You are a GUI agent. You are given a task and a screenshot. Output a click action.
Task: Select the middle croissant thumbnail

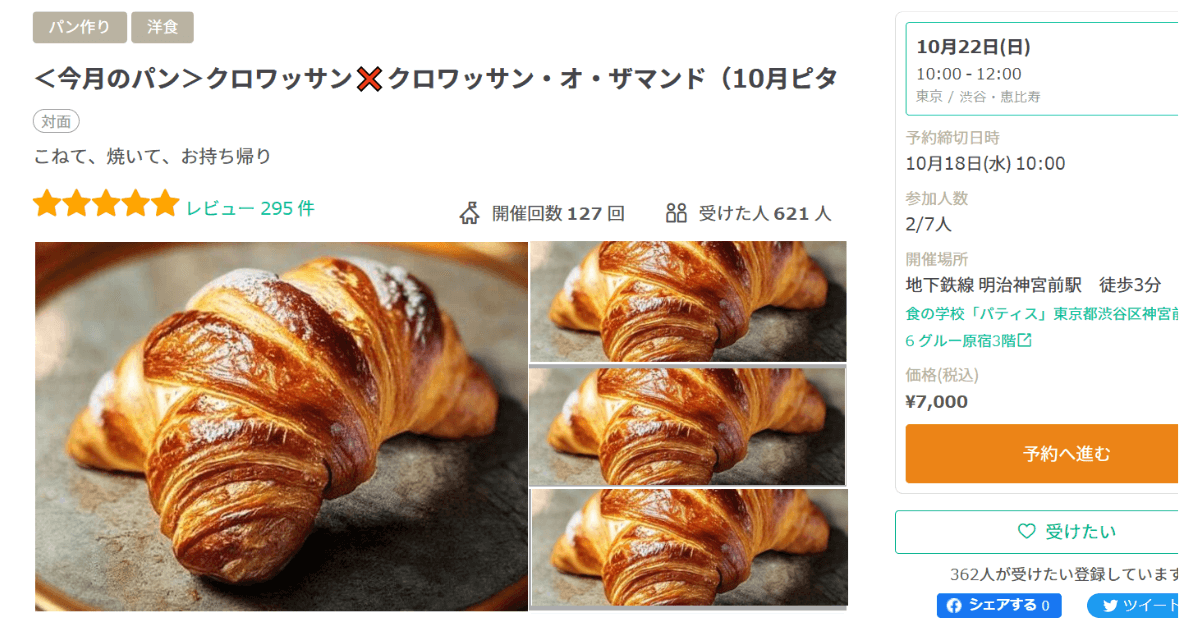point(688,426)
